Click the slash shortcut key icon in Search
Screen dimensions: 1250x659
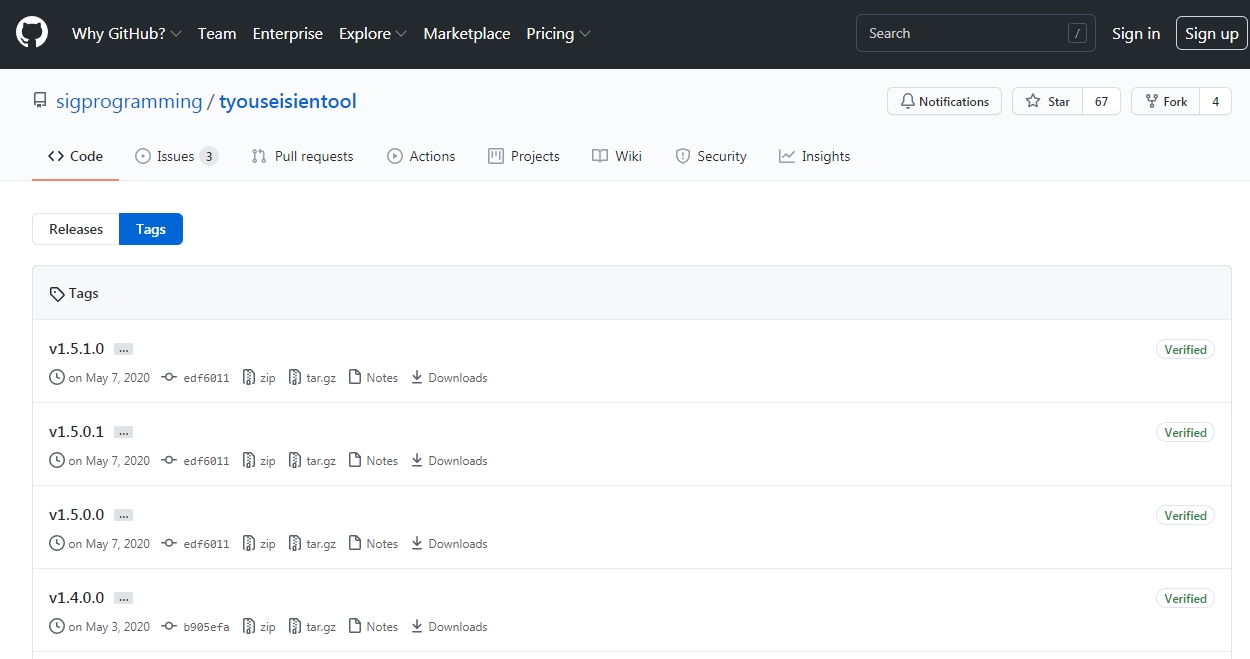point(1077,33)
